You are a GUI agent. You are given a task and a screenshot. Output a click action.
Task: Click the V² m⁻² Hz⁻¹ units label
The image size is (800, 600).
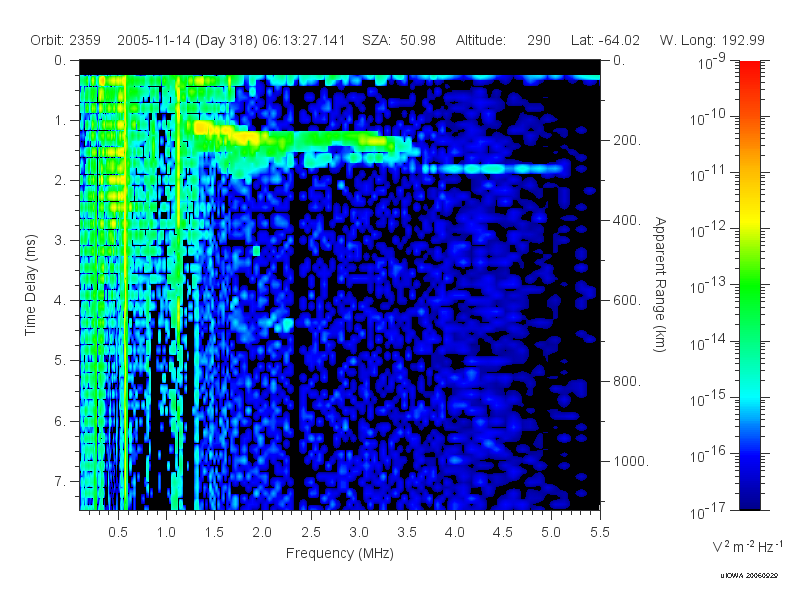(x=747, y=546)
